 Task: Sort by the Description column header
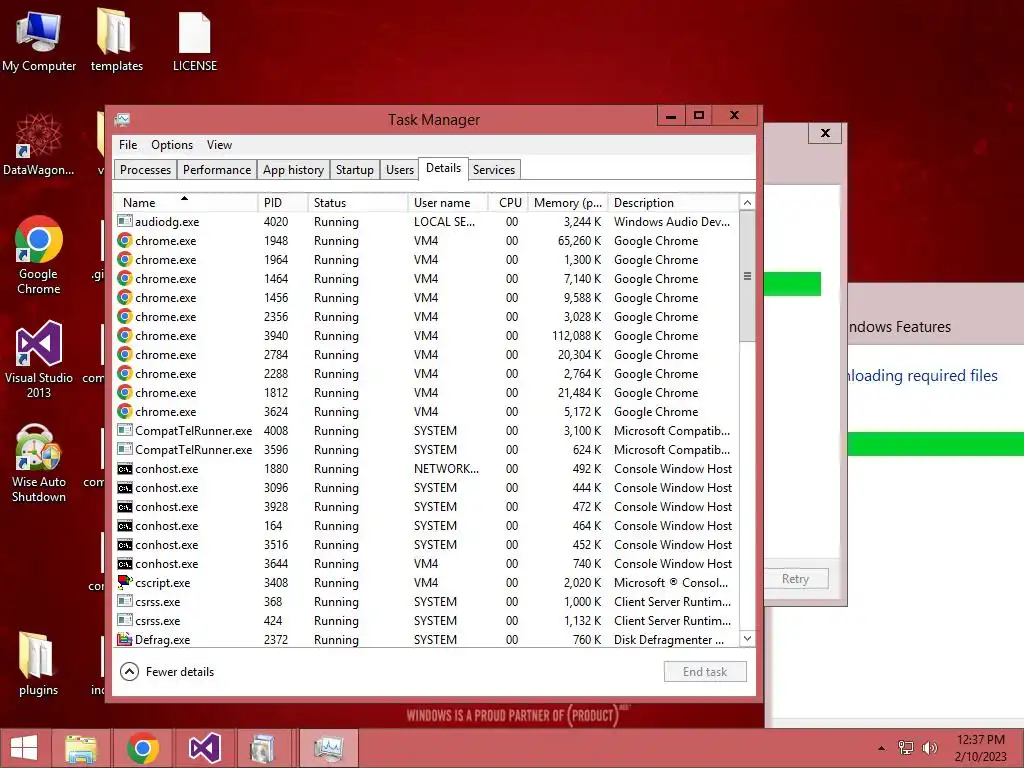click(x=673, y=202)
